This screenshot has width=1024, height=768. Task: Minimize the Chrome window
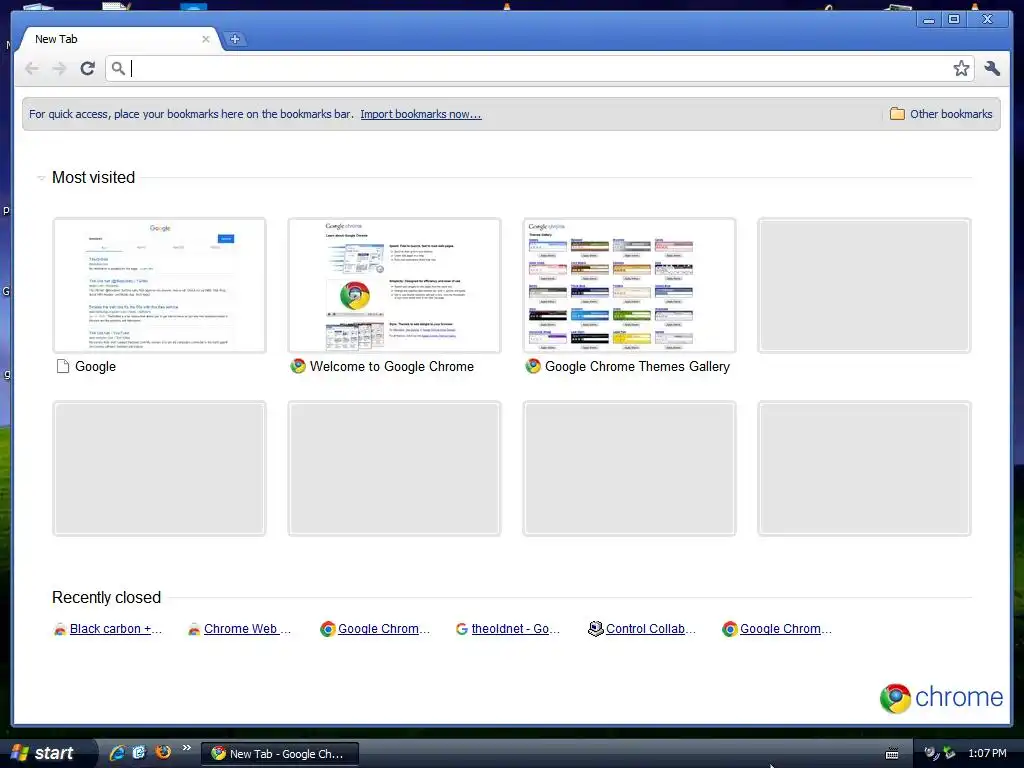click(x=929, y=20)
